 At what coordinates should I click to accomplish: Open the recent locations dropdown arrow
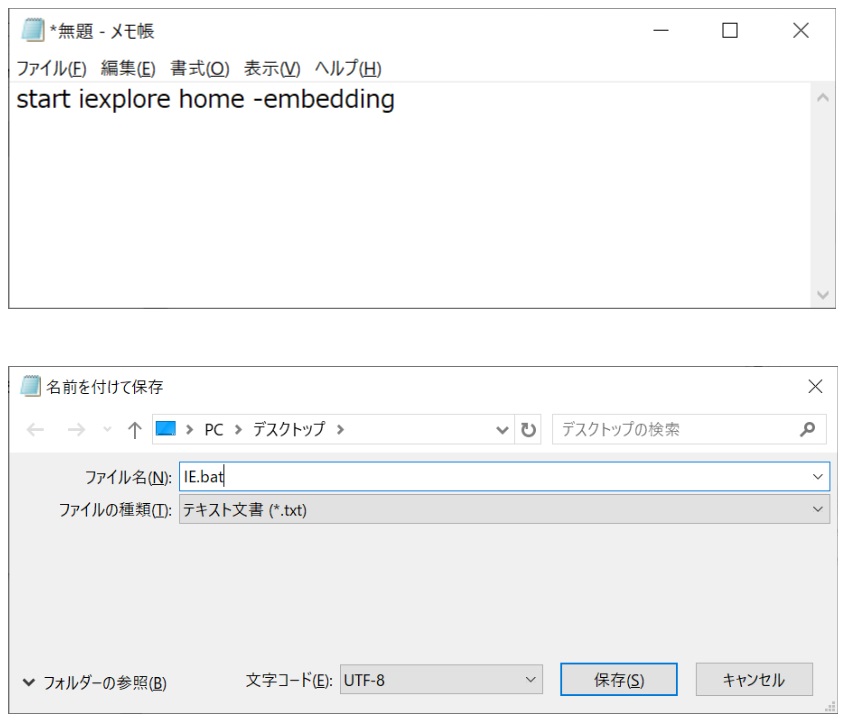click(107, 430)
